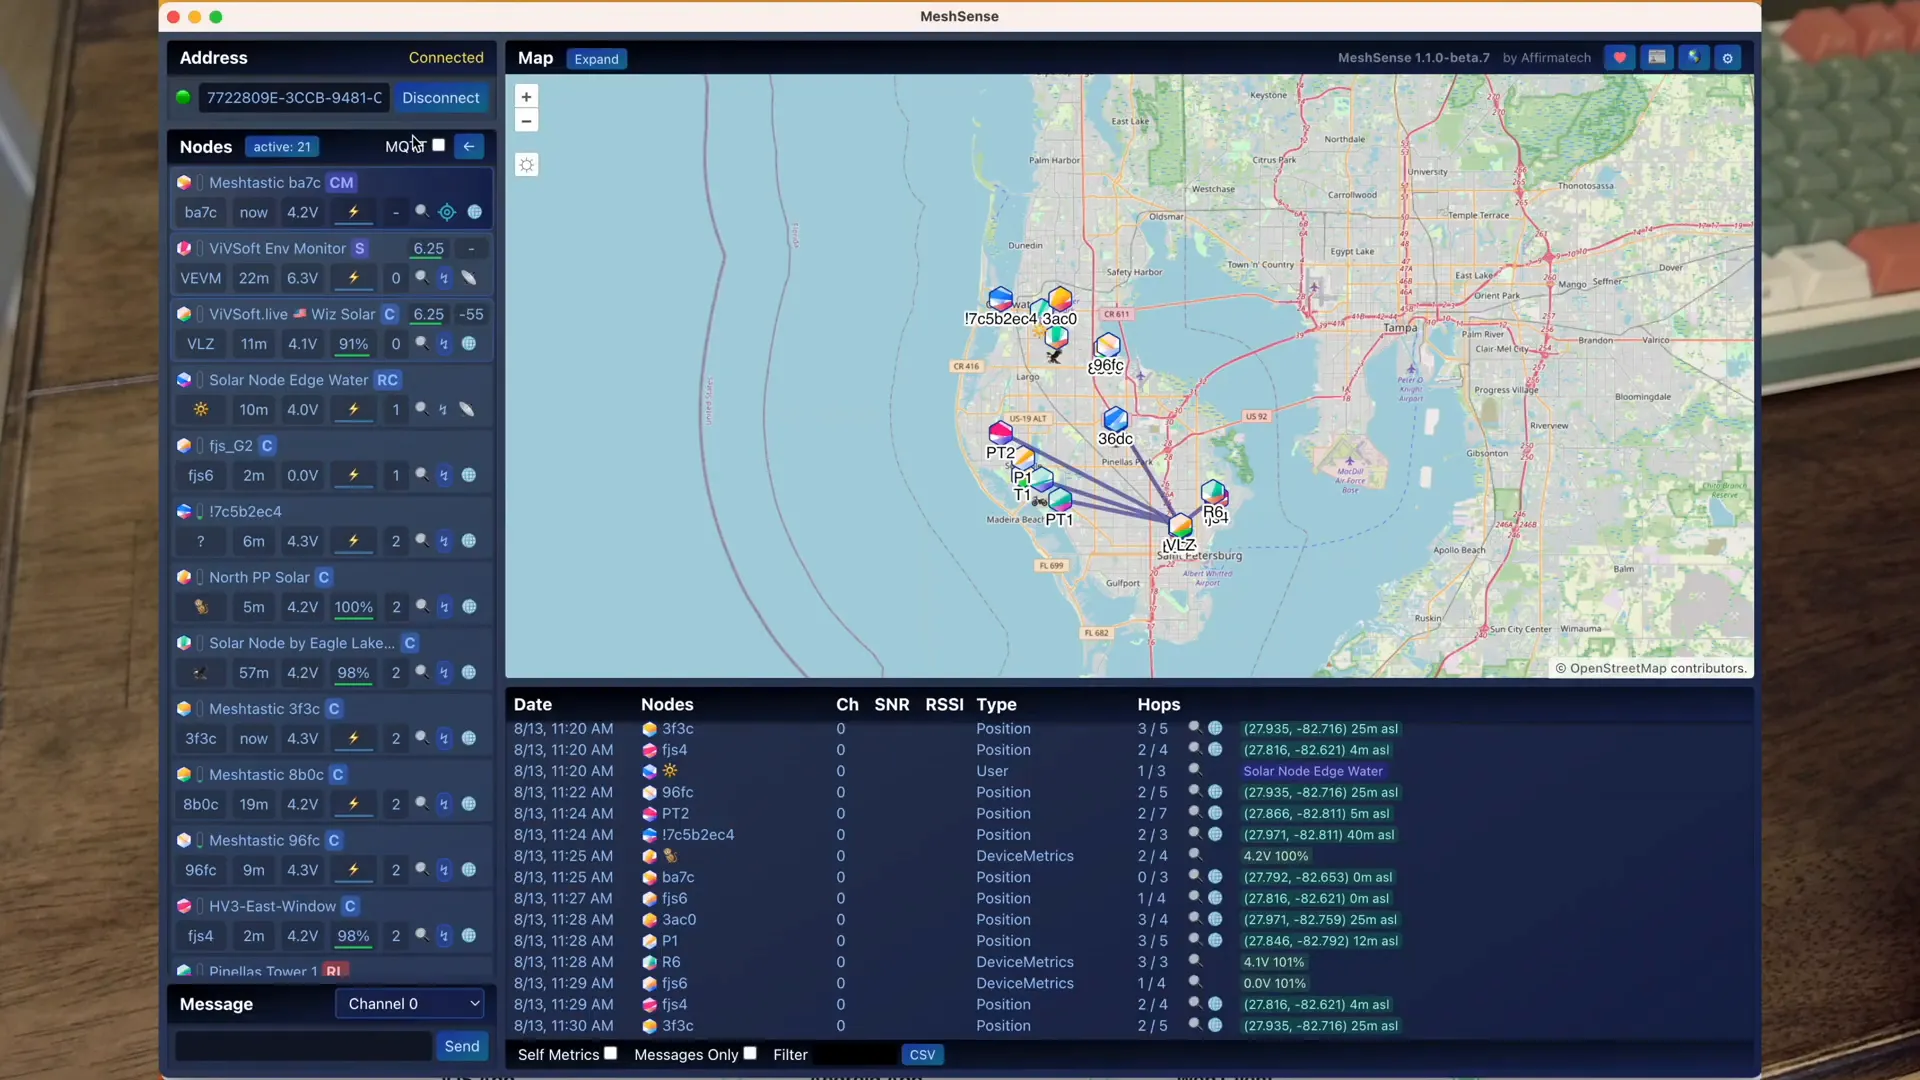
Task: Collapse Nodes panel with arrow button
Action: pos(469,147)
